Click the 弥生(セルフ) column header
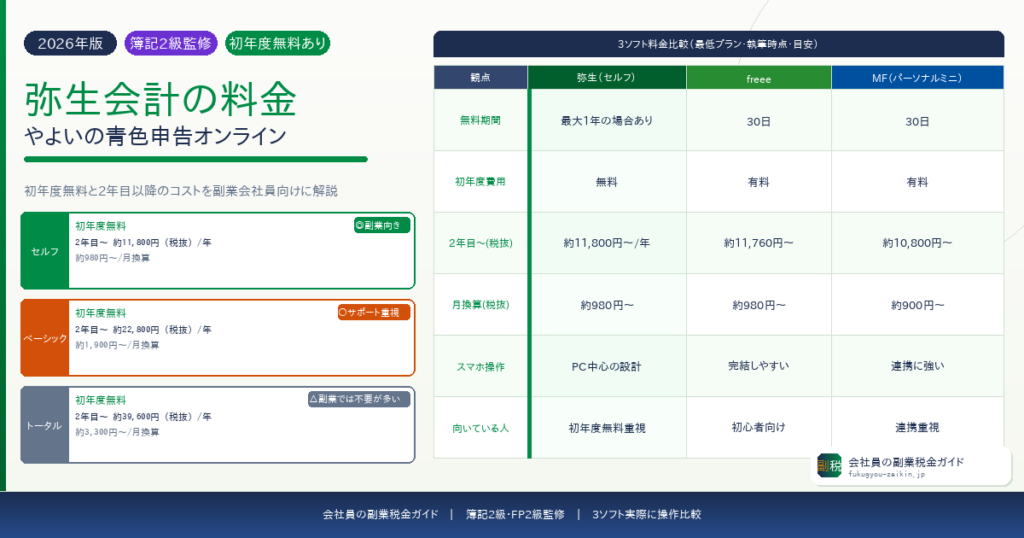This screenshot has width=1024, height=538. click(x=607, y=77)
